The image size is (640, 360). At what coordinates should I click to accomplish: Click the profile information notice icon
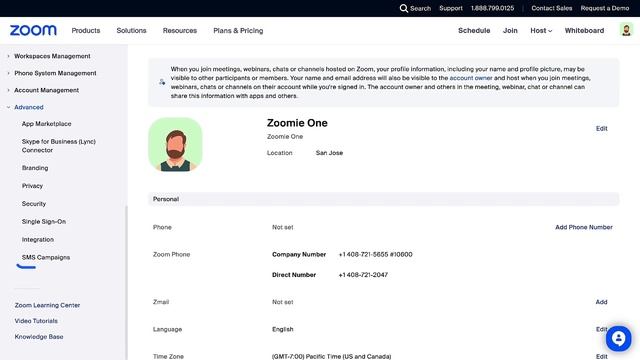point(162,82)
